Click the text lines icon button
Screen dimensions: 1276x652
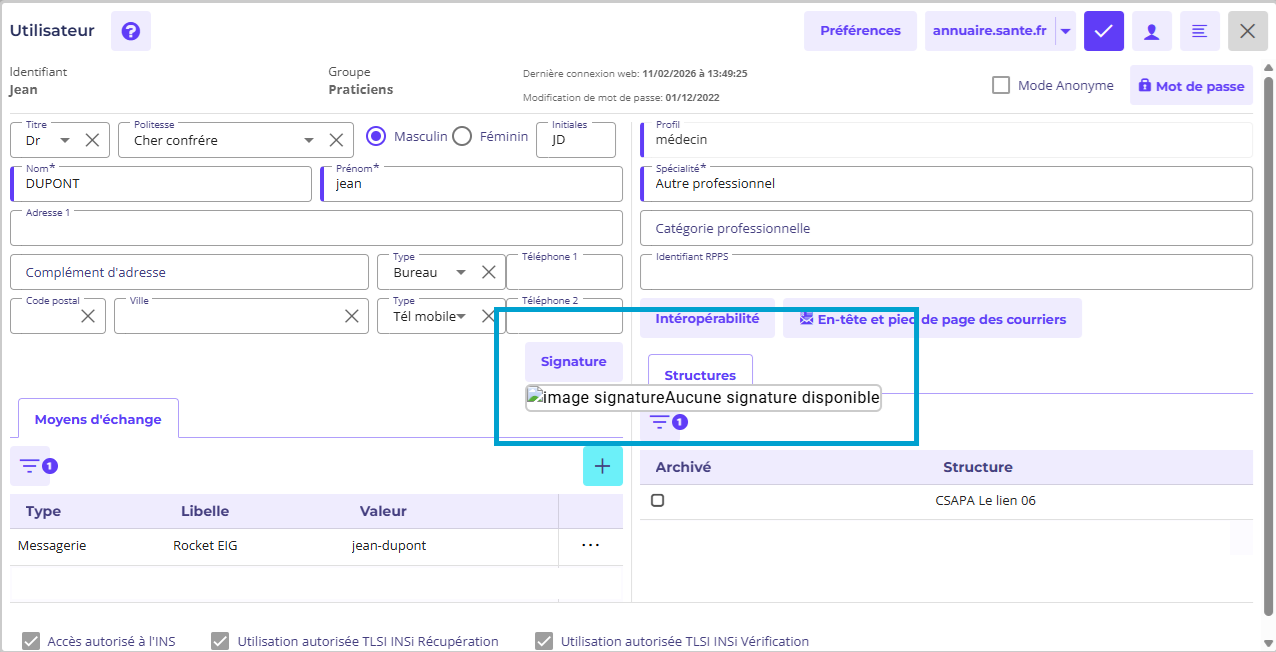pos(1199,31)
